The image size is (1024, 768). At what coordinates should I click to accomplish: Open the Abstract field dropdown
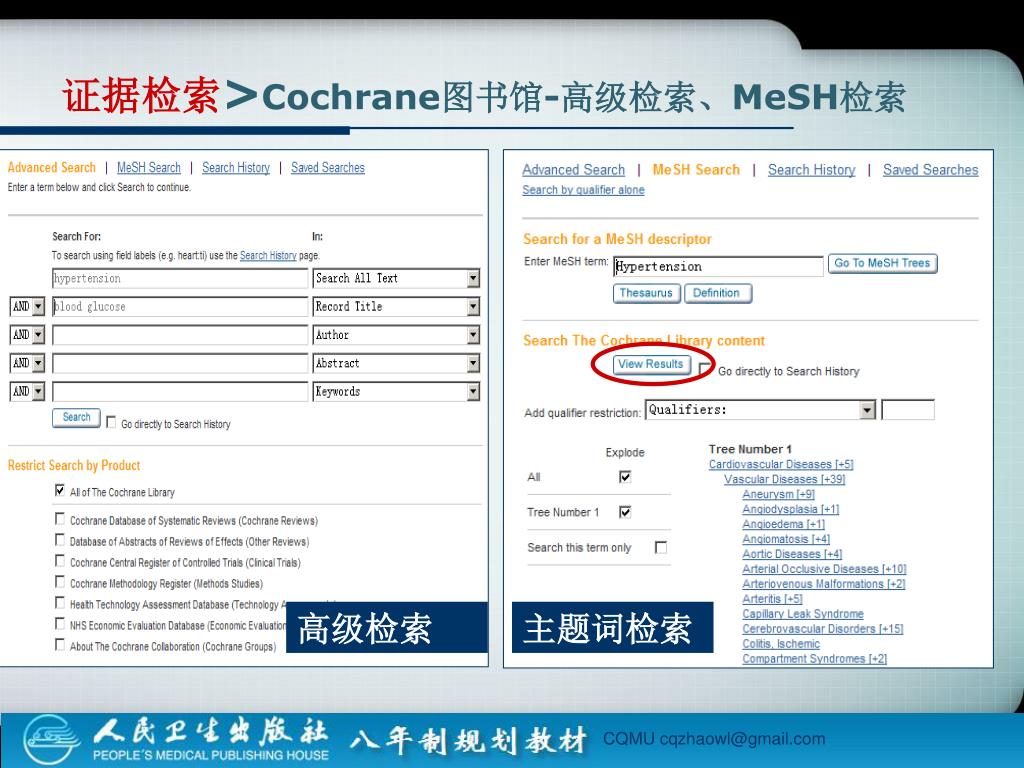point(396,363)
